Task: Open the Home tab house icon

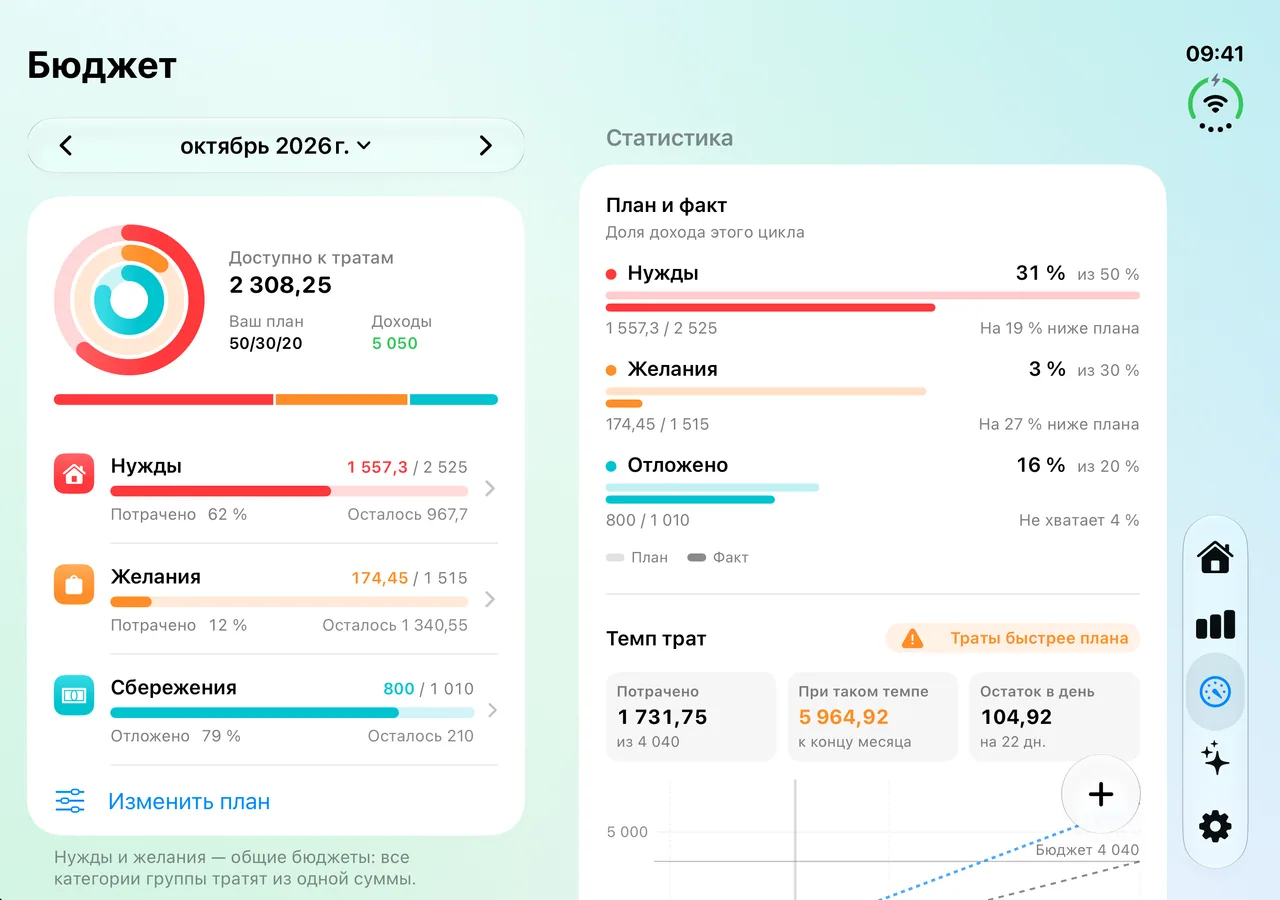Action: click(1215, 557)
